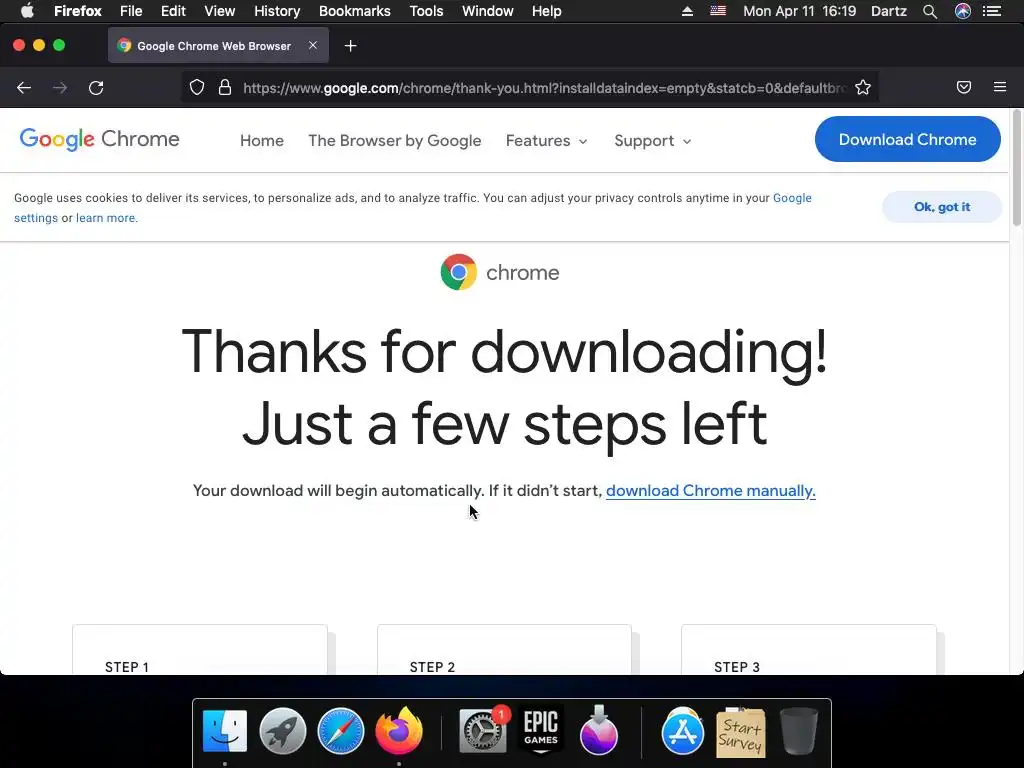
Task: Open tracking protection shield icon
Action: (197, 88)
